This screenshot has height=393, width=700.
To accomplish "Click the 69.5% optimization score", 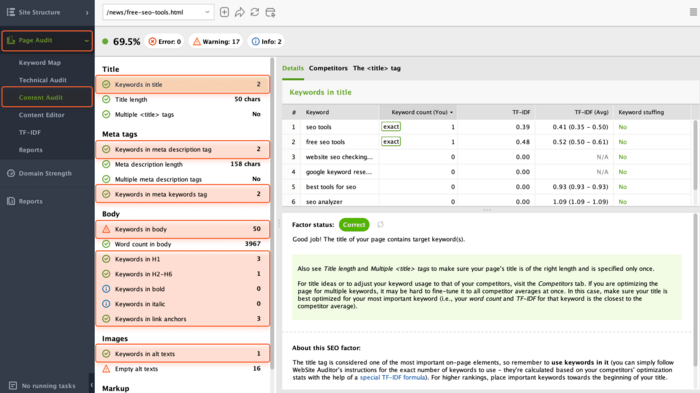I will [126, 42].
